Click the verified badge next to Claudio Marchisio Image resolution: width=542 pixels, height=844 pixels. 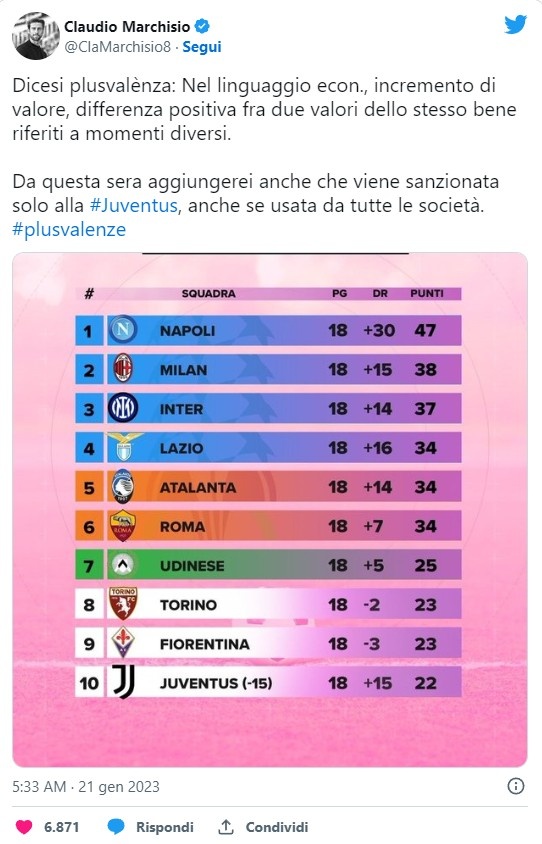[202, 26]
